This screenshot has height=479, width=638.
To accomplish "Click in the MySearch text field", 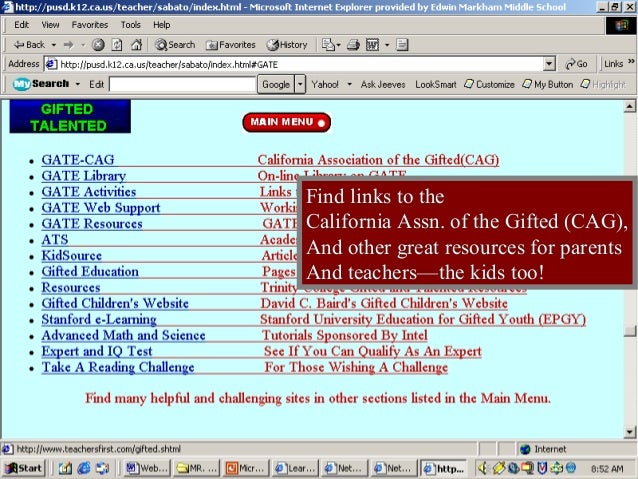I will pos(182,84).
